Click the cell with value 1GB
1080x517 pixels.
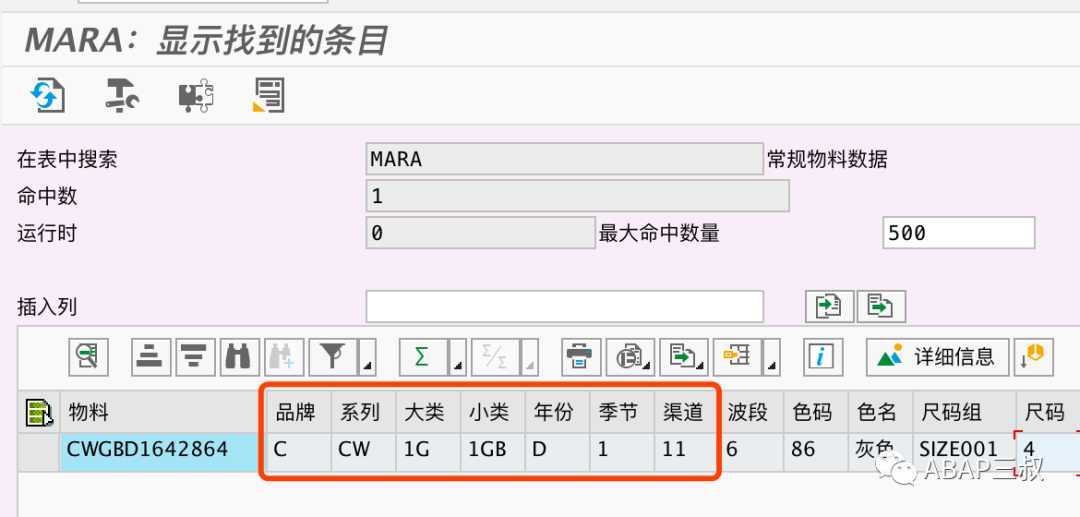[x=493, y=451]
